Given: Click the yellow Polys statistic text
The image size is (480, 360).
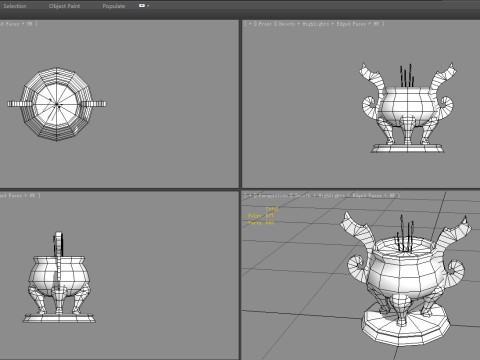Looking at the screenshot, I should 261,216.
